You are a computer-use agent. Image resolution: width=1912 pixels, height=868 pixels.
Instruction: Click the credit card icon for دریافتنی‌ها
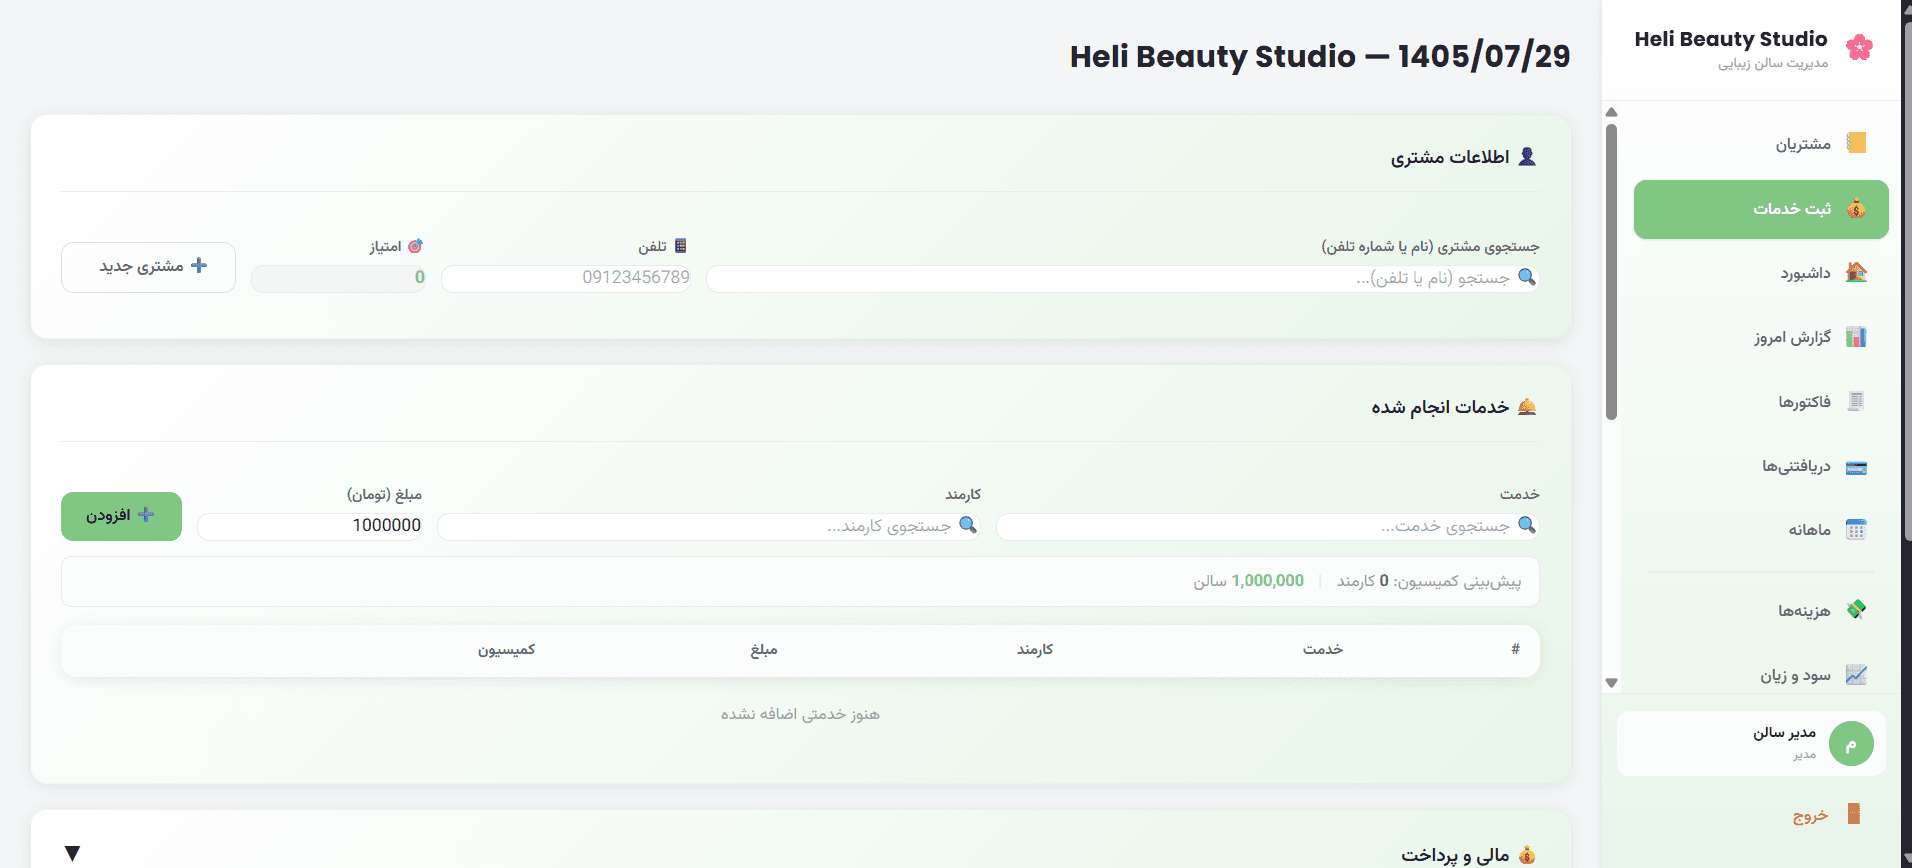[1856, 466]
